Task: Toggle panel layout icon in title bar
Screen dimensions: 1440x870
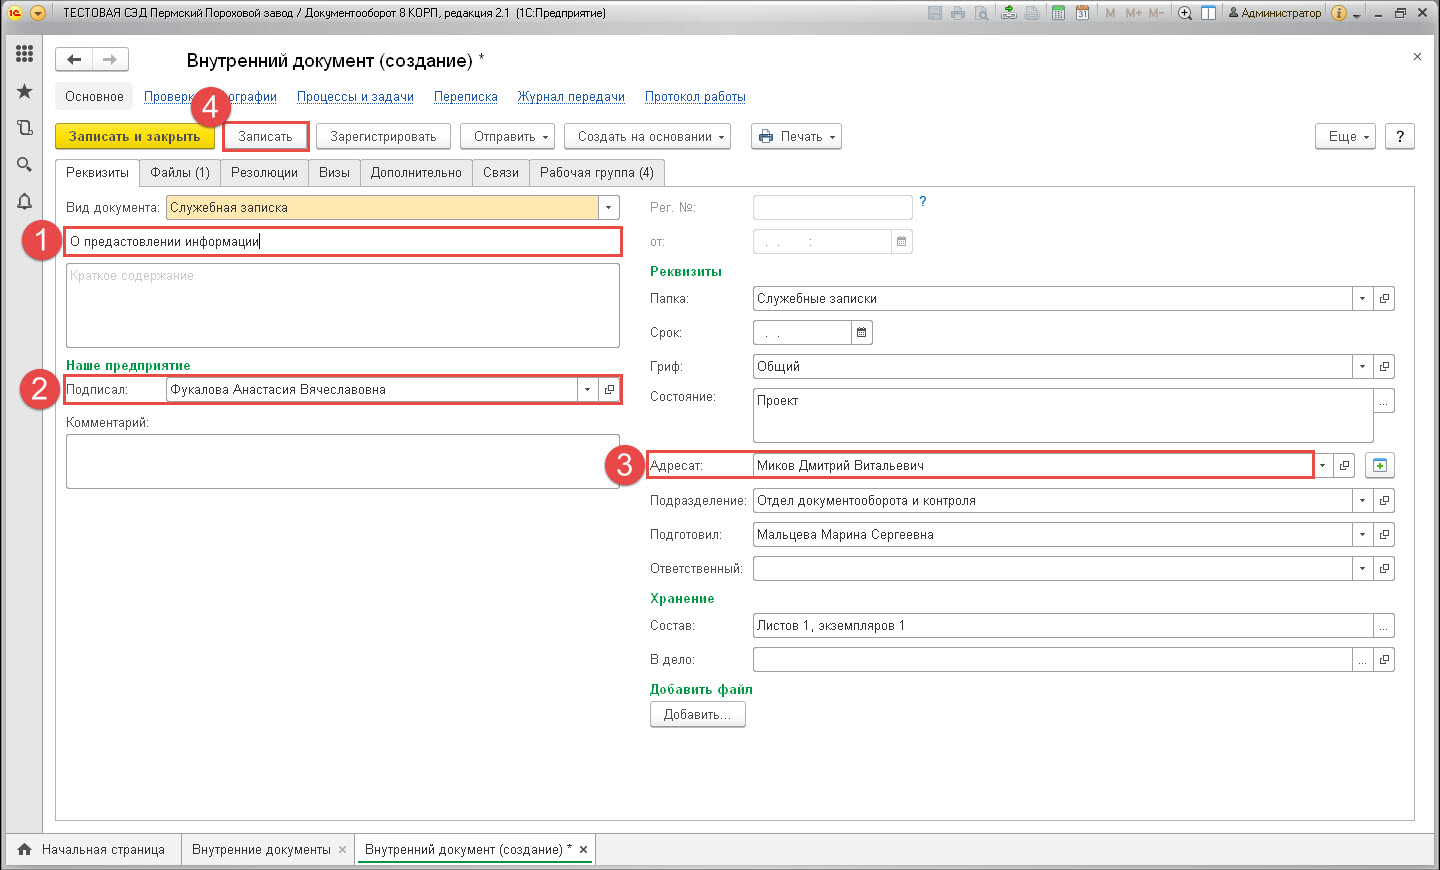Action: (1208, 13)
